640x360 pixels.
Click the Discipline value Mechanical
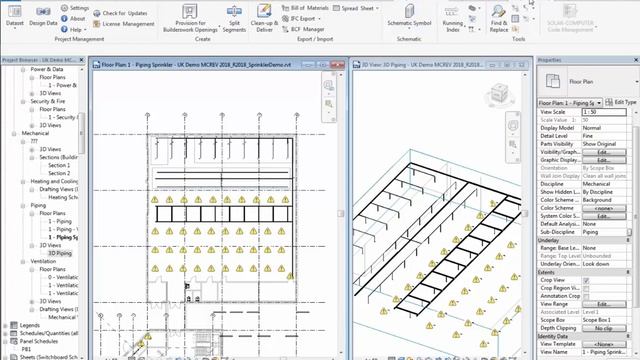click(604, 184)
